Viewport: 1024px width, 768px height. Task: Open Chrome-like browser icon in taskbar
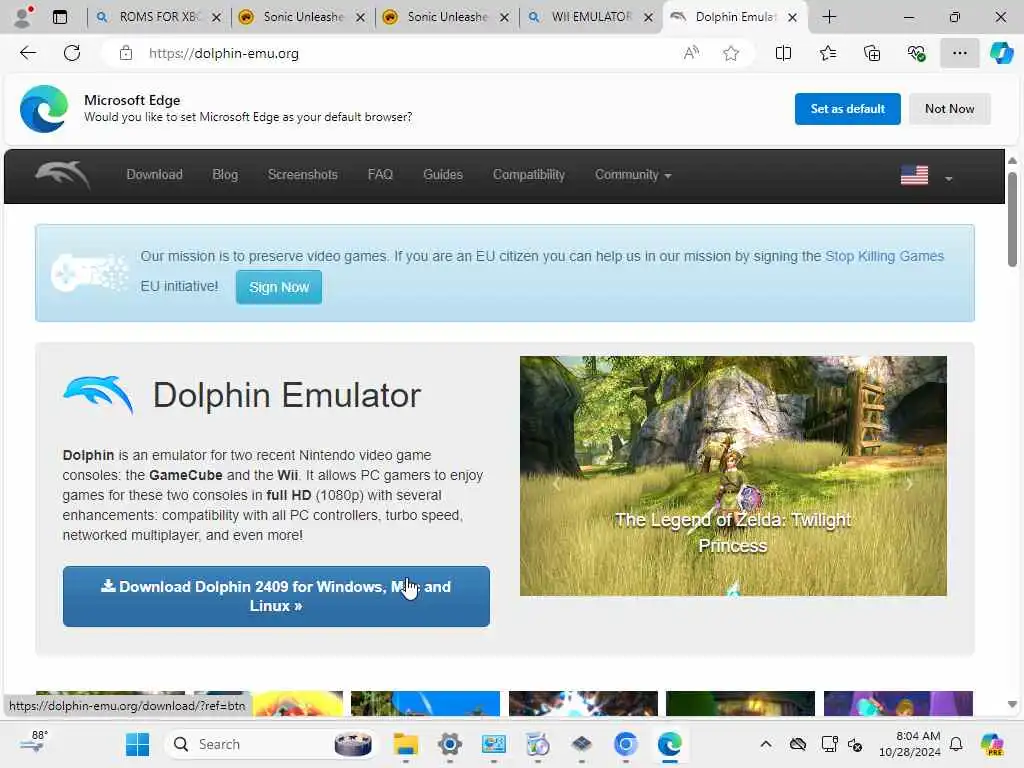tap(626, 744)
